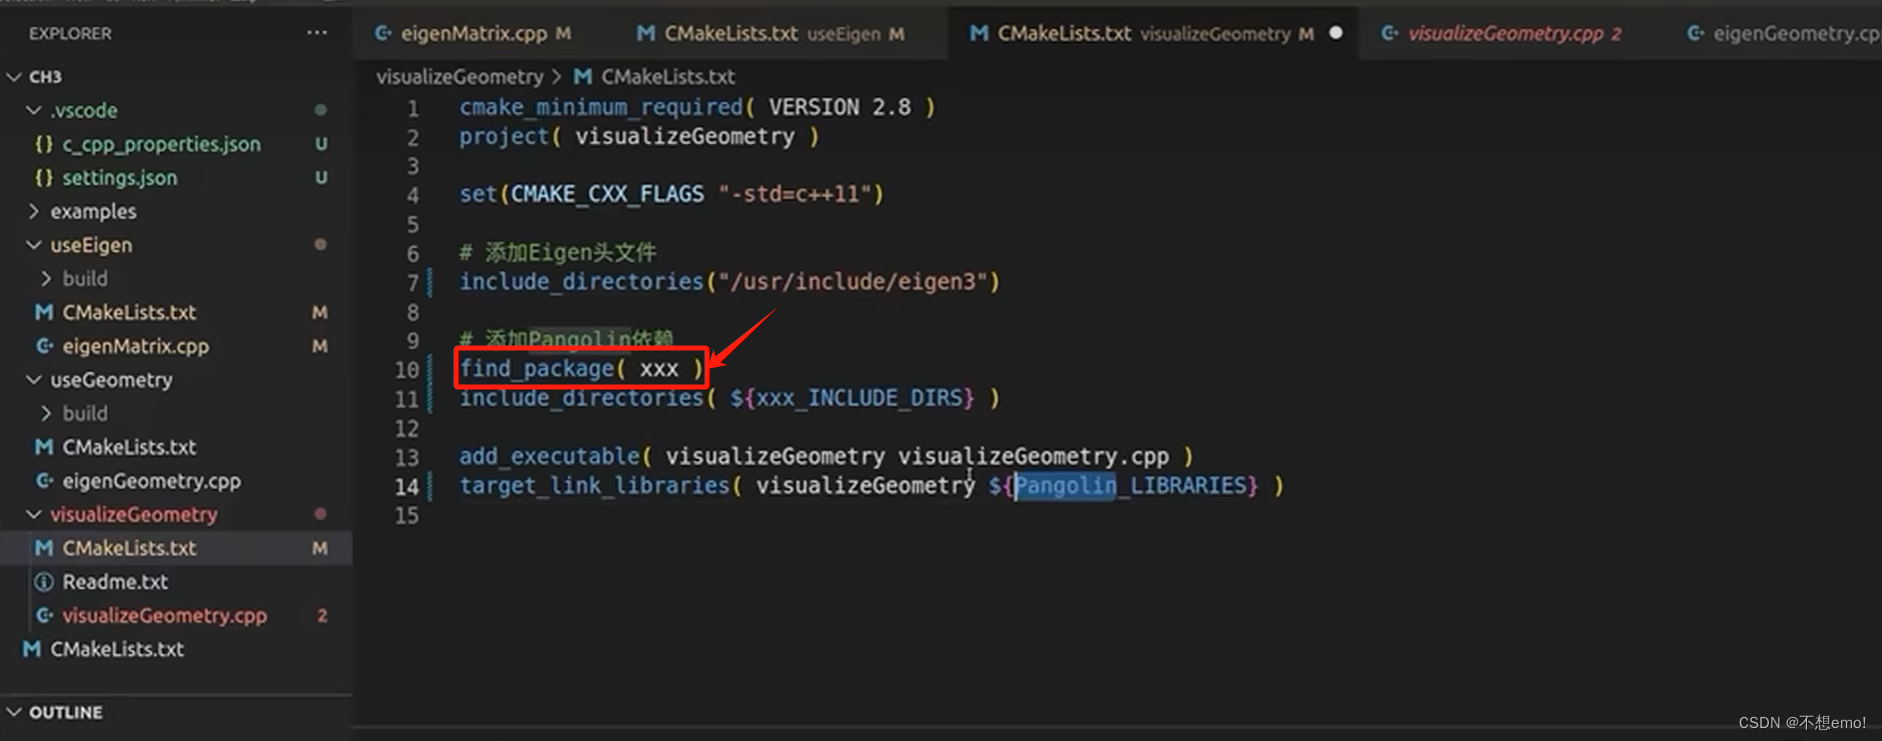
Task: Collapse the useEigen folder
Action: coord(34,245)
